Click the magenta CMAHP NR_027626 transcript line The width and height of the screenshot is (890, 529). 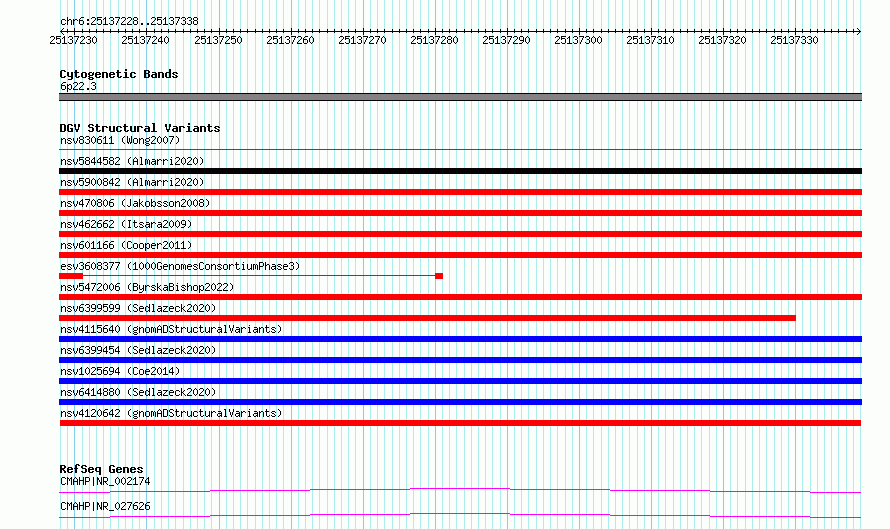(x=460, y=515)
